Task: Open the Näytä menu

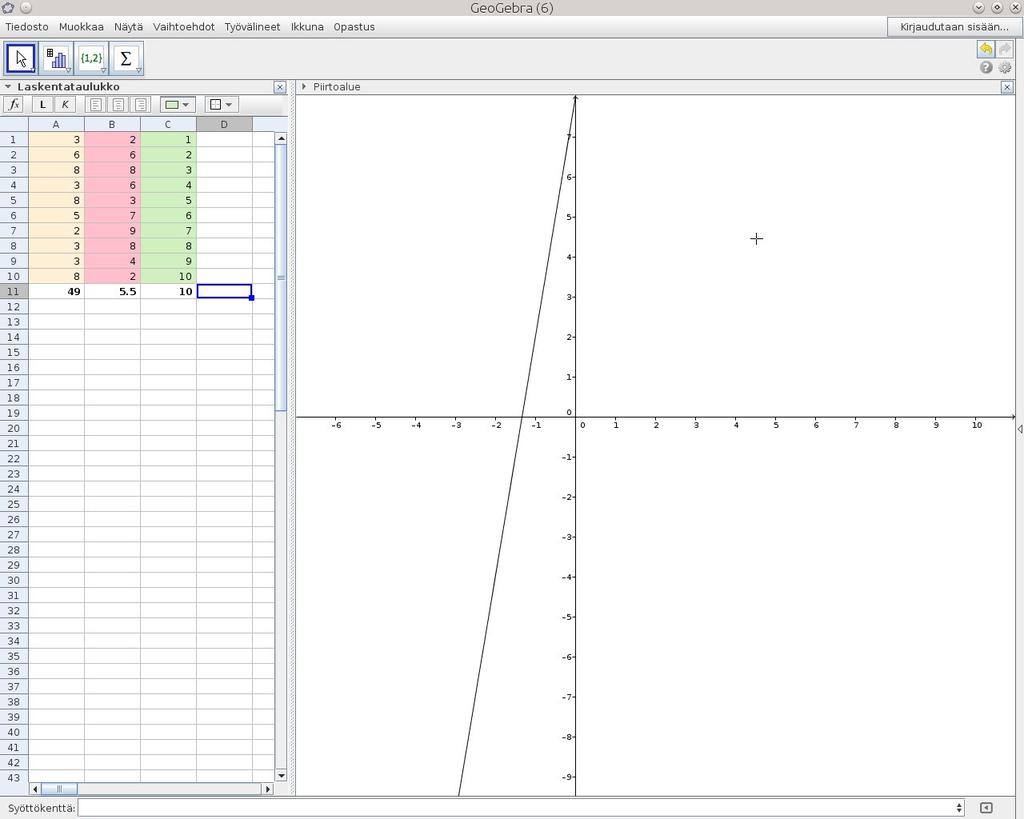Action: [128, 27]
